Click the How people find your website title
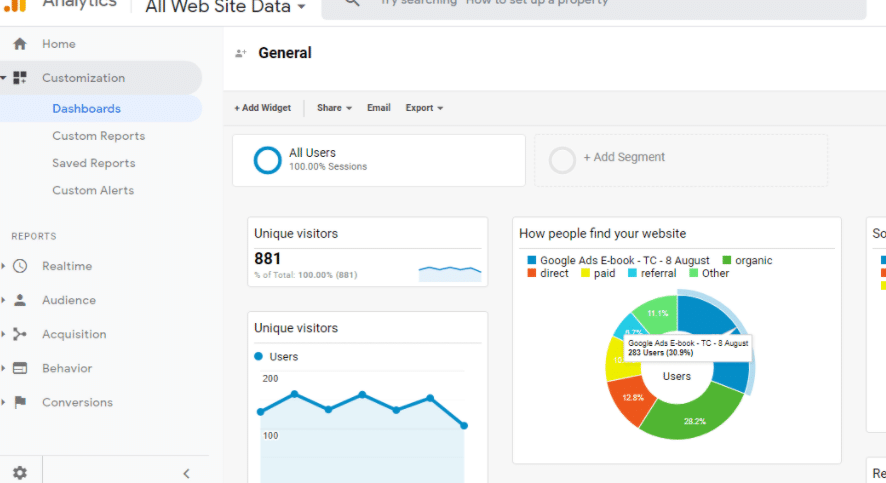The image size is (886, 483). [602, 234]
